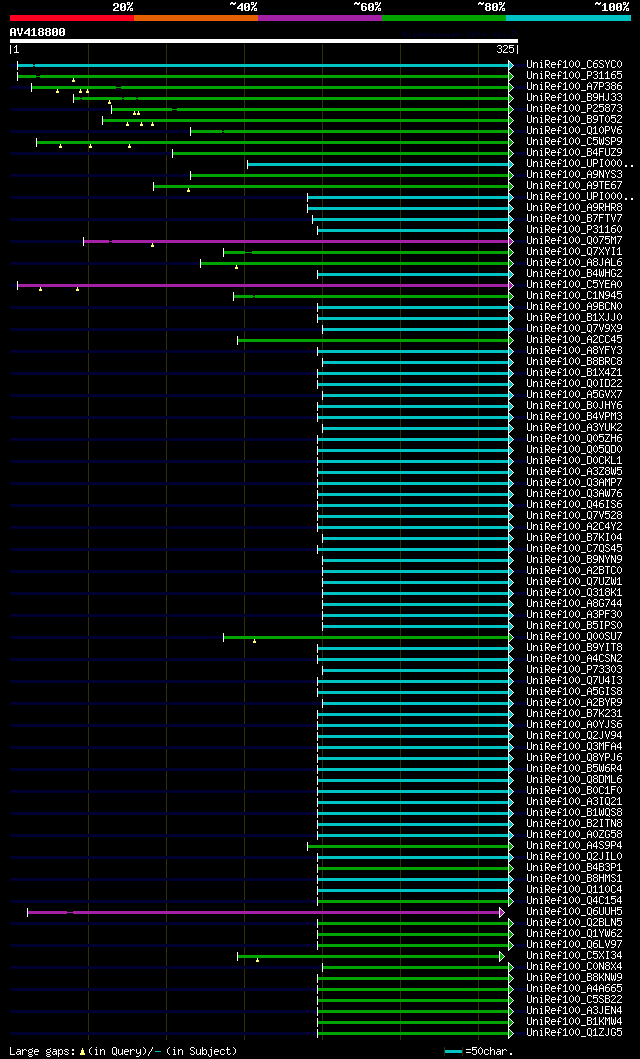Click the yellow query gap marker under P31165
The height and width of the screenshot is (1059, 640).
[x=74, y=80]
